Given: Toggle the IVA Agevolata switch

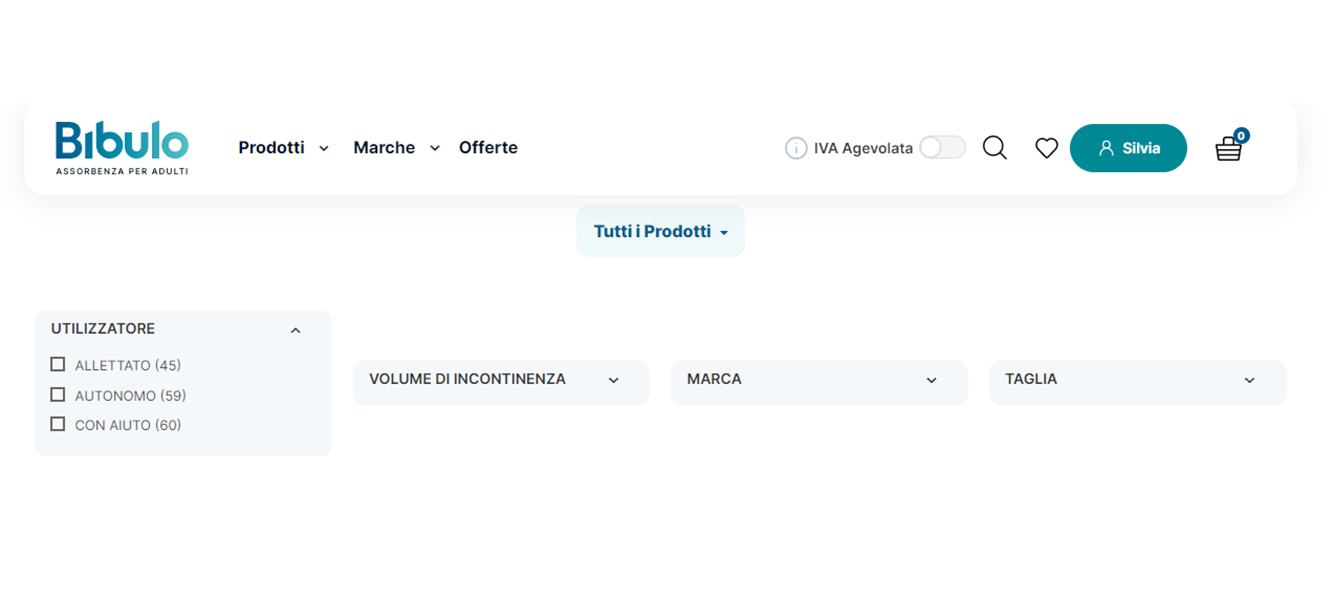Looking at the screenshot, I should click(x=942, y=148).
